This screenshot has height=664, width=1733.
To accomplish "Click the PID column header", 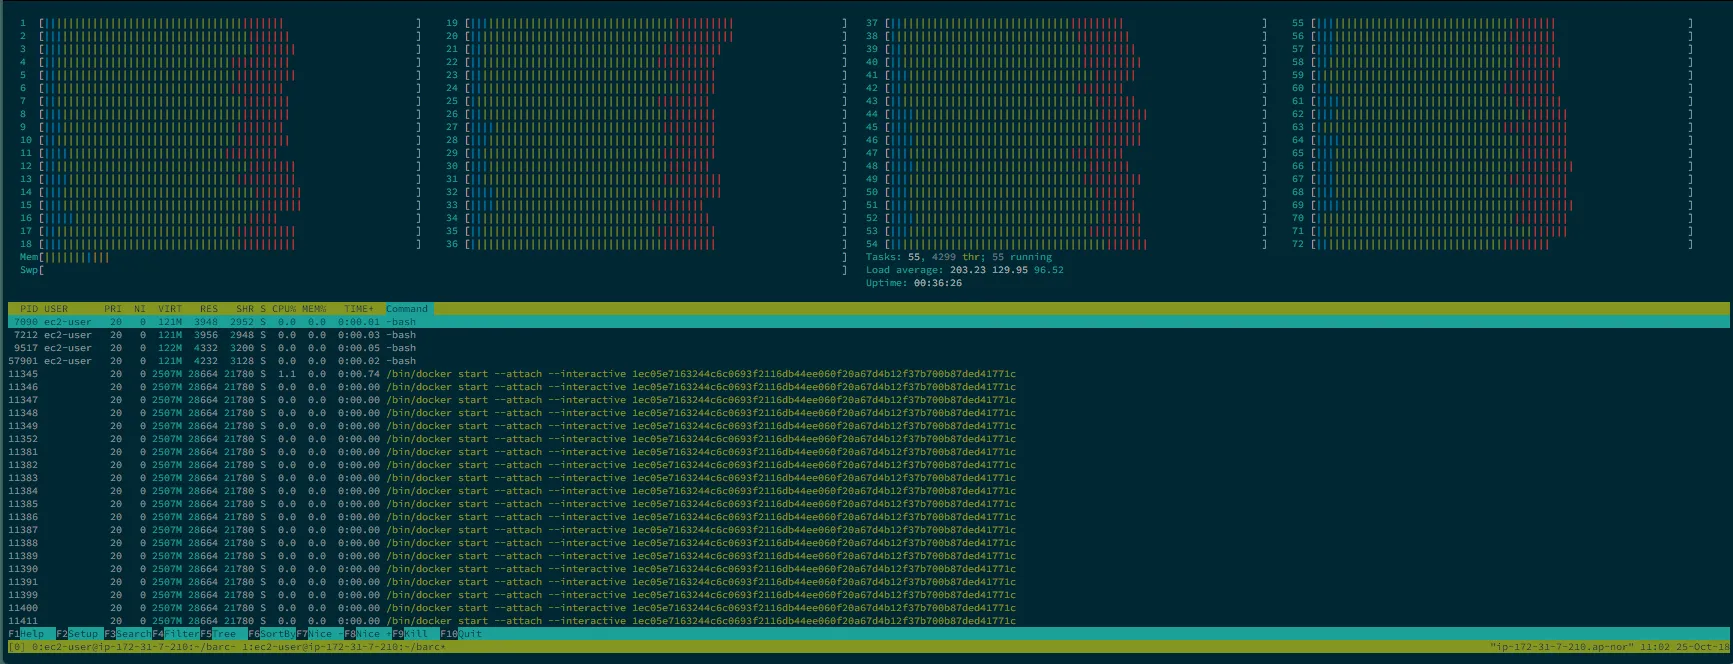I will [28, 309].
